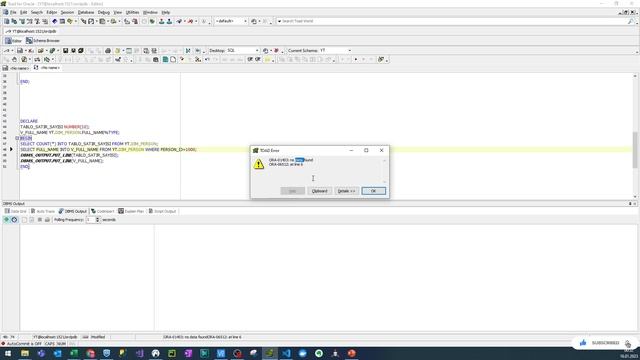Image resolution: width=640 pixels, height=360 pixels.
Task: Click the red disconnect session icon
Action: coord(190,21)
